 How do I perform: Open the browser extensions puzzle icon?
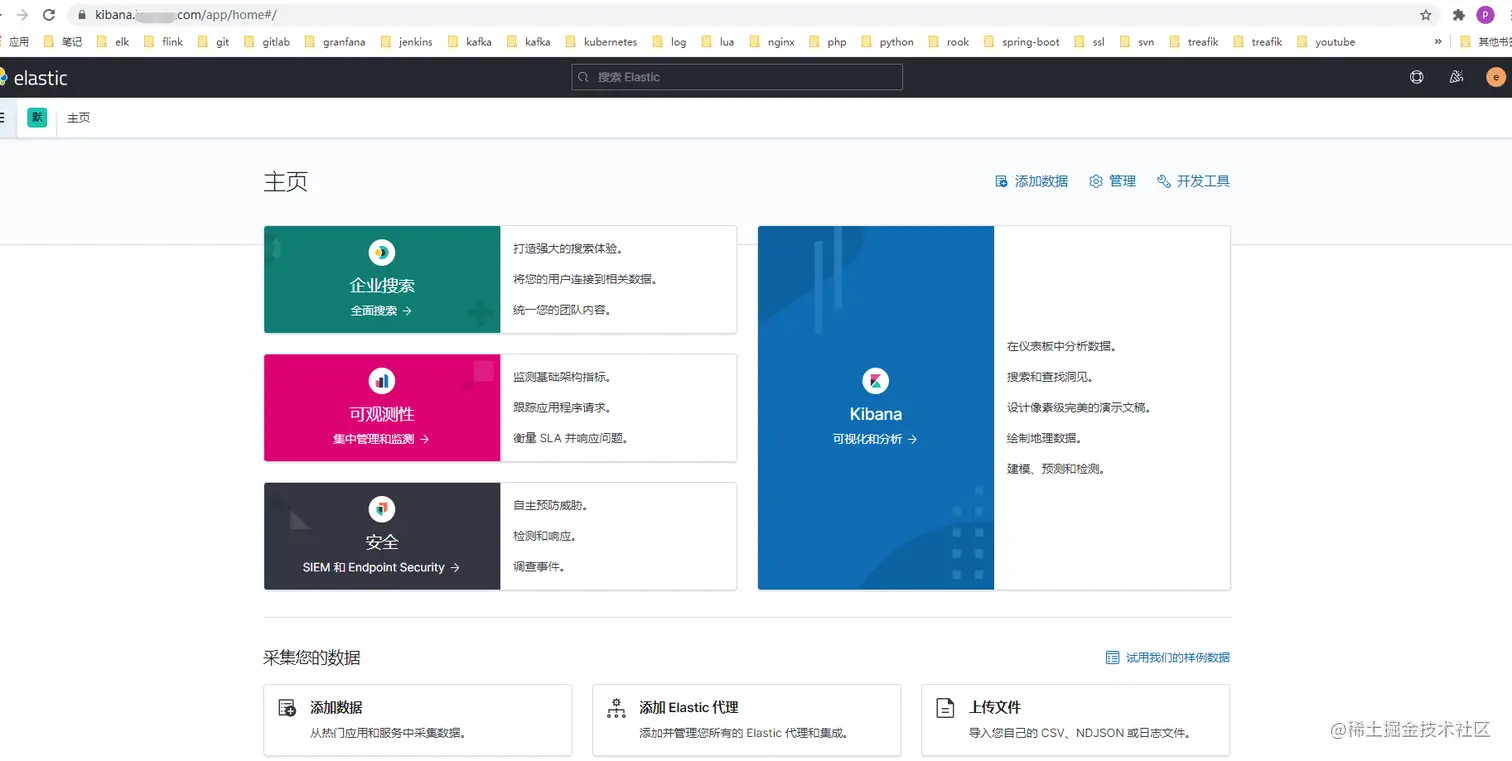tap(1458, 15)
